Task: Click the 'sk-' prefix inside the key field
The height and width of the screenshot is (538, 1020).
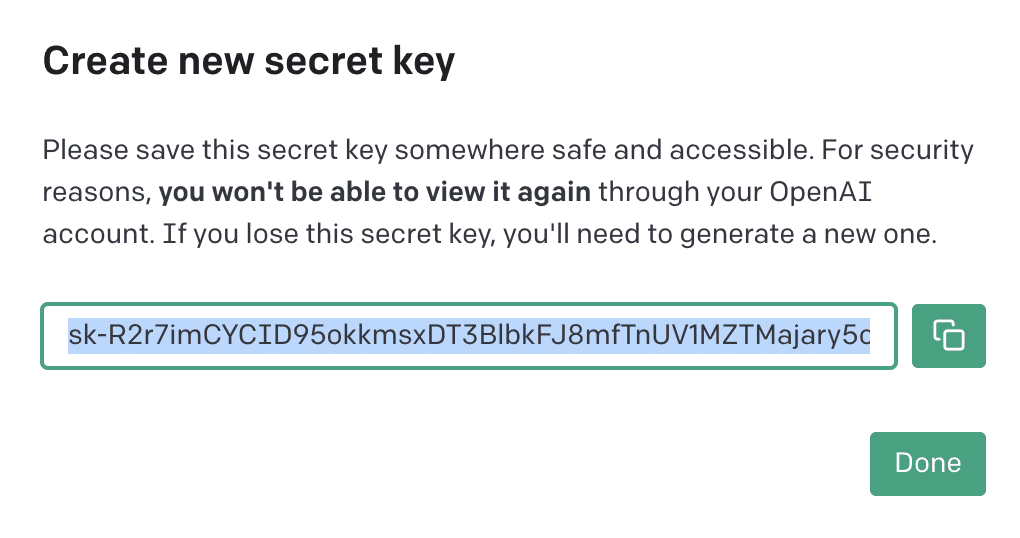Action: [87, 336]
